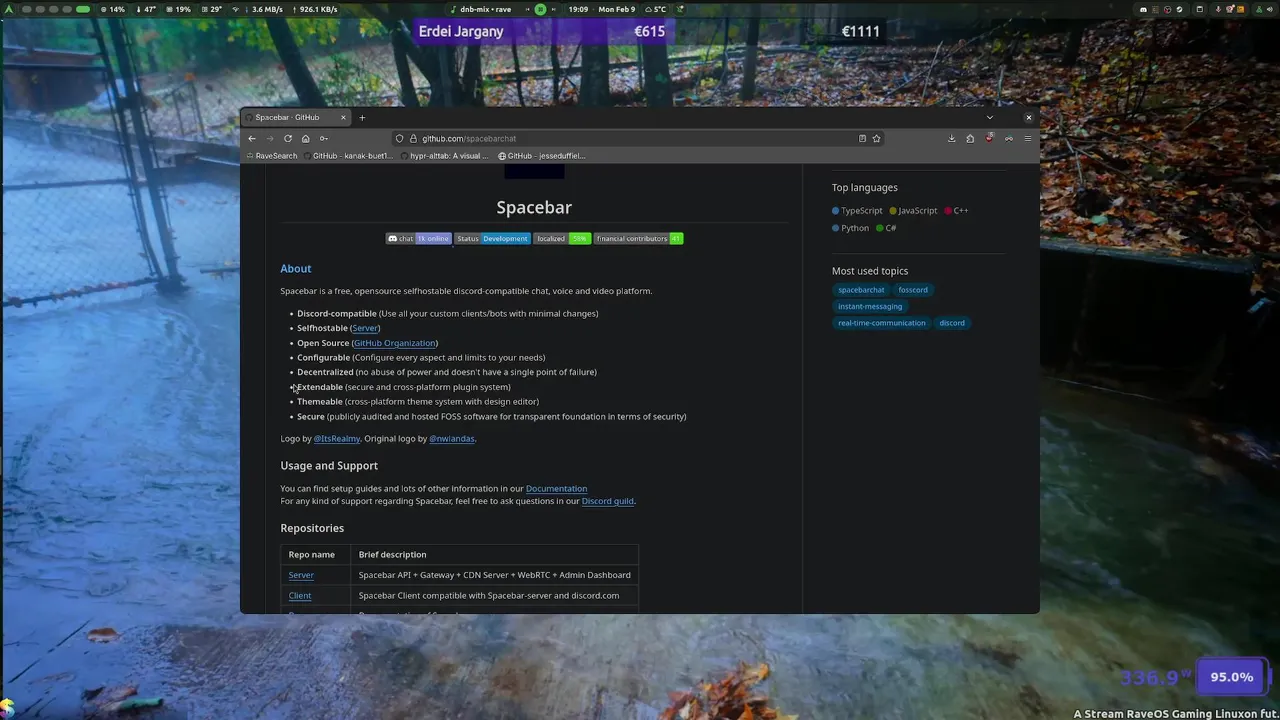The height and width of the screenshot is (720, 1280).
Task: Open the Documentation link
Action: point(556,489)
